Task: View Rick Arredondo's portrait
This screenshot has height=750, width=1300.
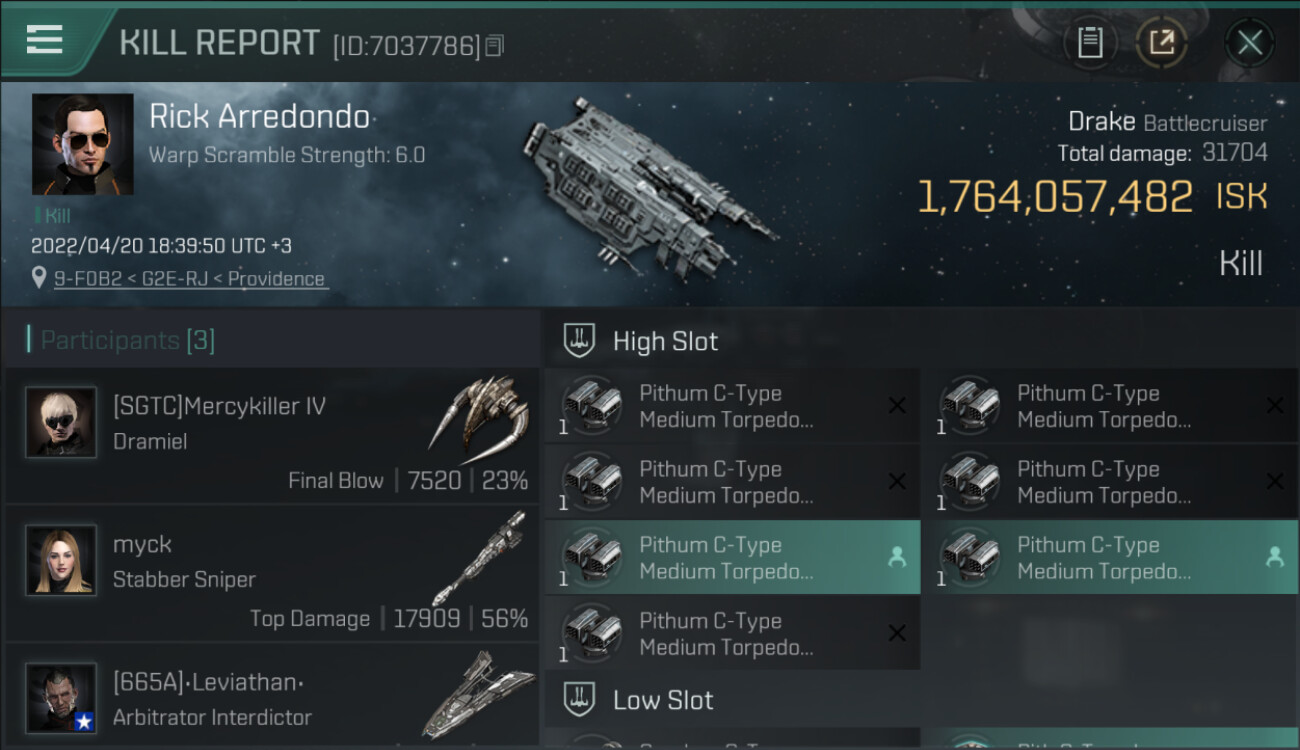Action: pos(82,144)
